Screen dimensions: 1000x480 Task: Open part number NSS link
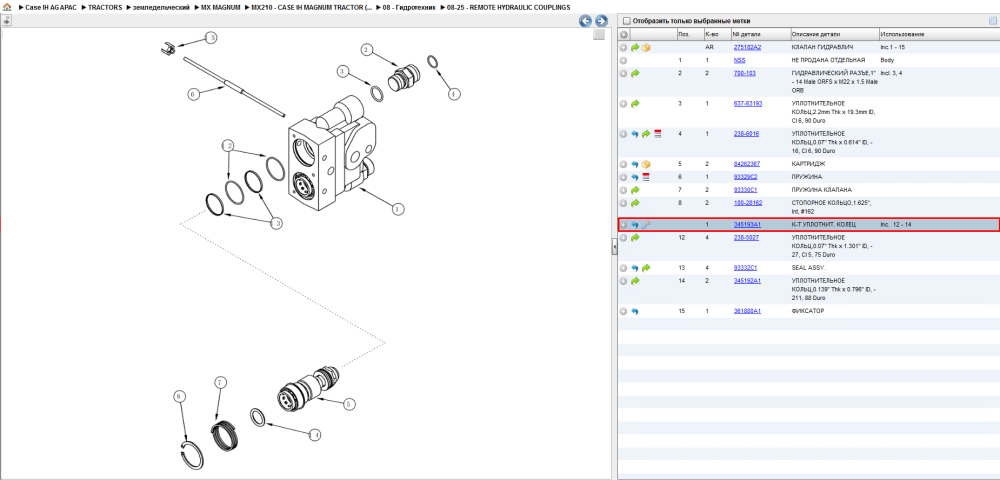739,60
